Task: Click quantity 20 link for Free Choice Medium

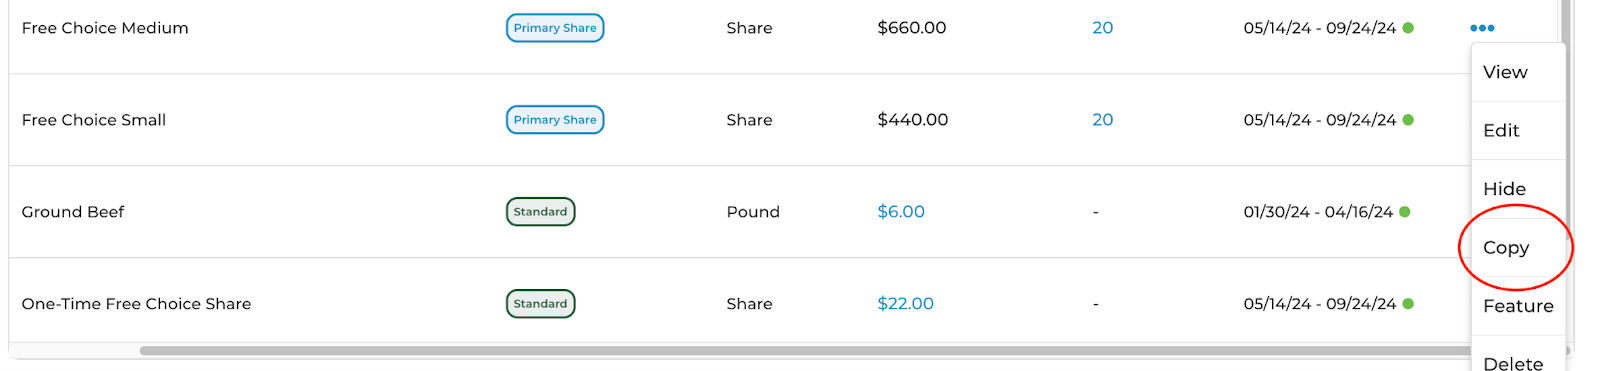Action: point(1102,28)
